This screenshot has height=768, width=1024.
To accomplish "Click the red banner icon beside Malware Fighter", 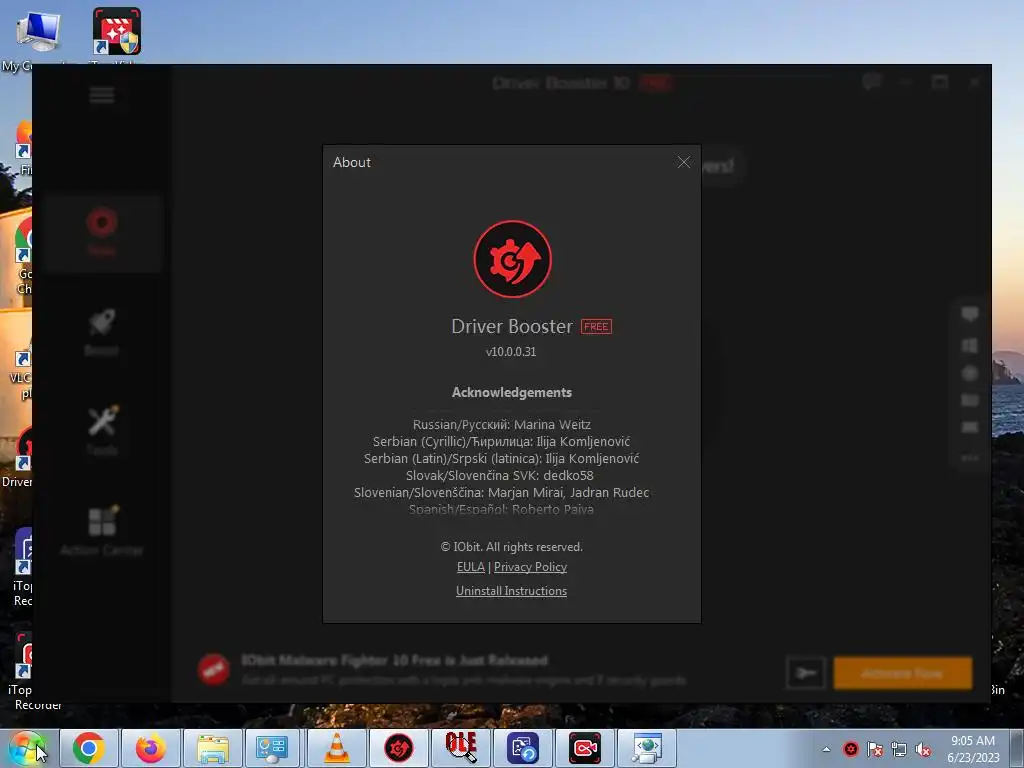I will point(214,670).
